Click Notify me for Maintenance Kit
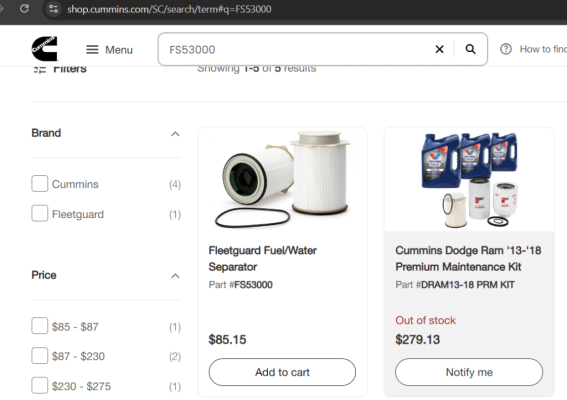567x400 pixels. click(x=469, y=372)
